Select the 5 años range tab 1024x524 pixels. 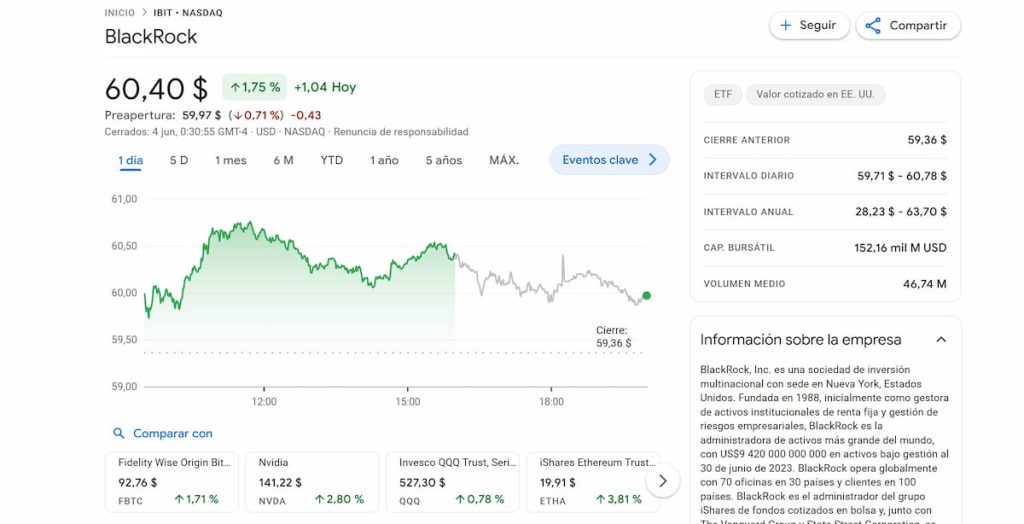444,160
